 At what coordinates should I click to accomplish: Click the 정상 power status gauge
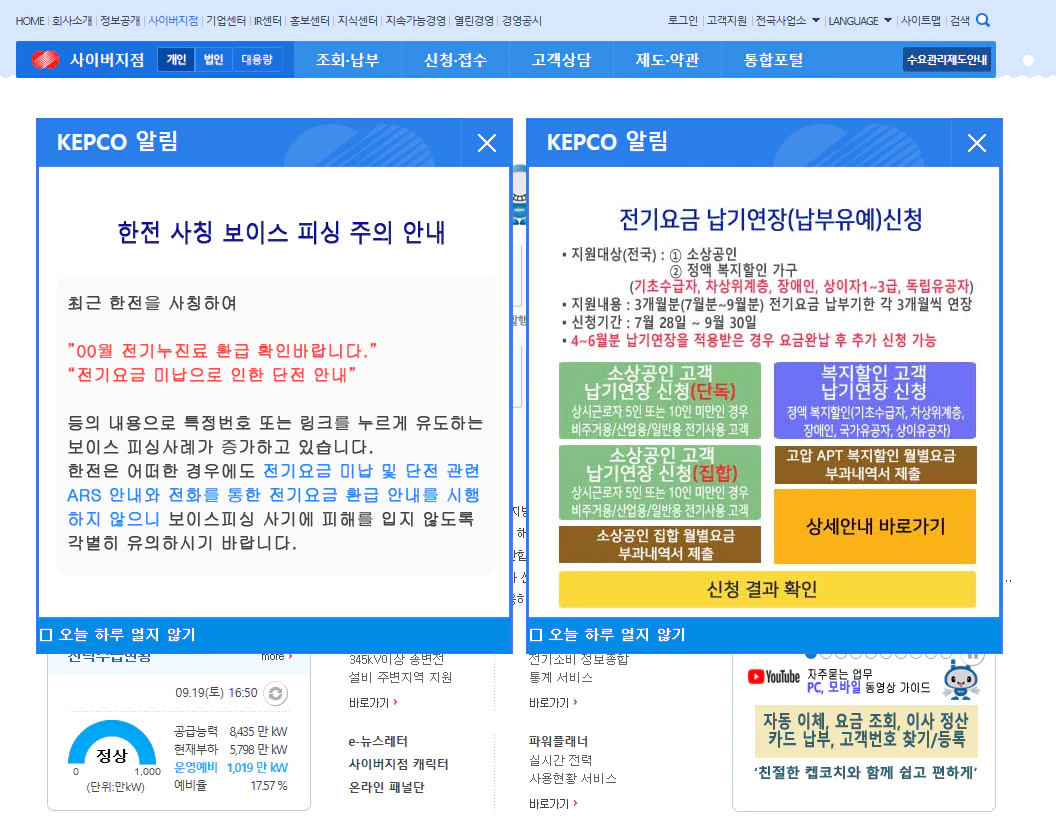click(x=112, y=748)
